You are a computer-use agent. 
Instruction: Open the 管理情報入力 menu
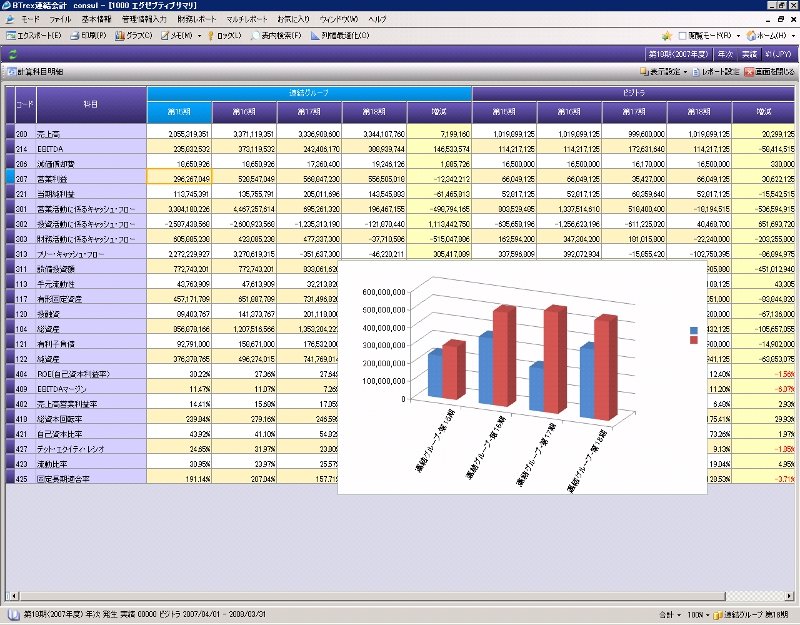coord(144,19)
